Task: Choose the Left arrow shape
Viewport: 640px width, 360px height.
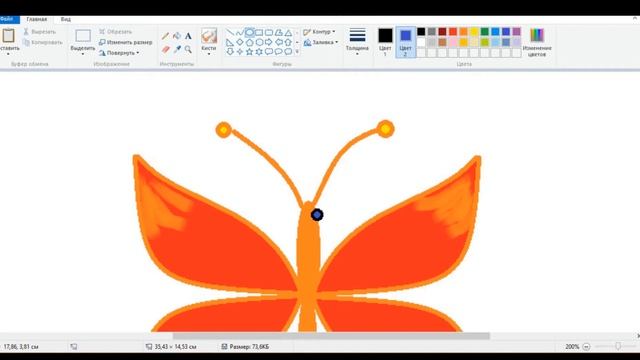Action: [x=278, y=42]
